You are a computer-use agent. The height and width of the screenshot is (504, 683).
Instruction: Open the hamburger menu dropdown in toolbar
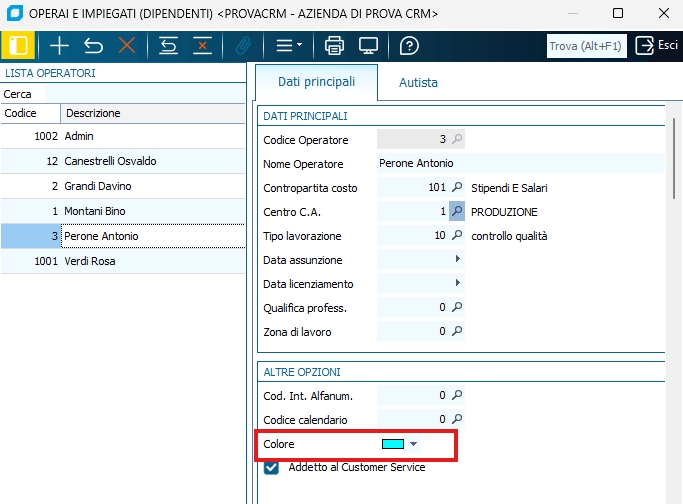(288, 45)
